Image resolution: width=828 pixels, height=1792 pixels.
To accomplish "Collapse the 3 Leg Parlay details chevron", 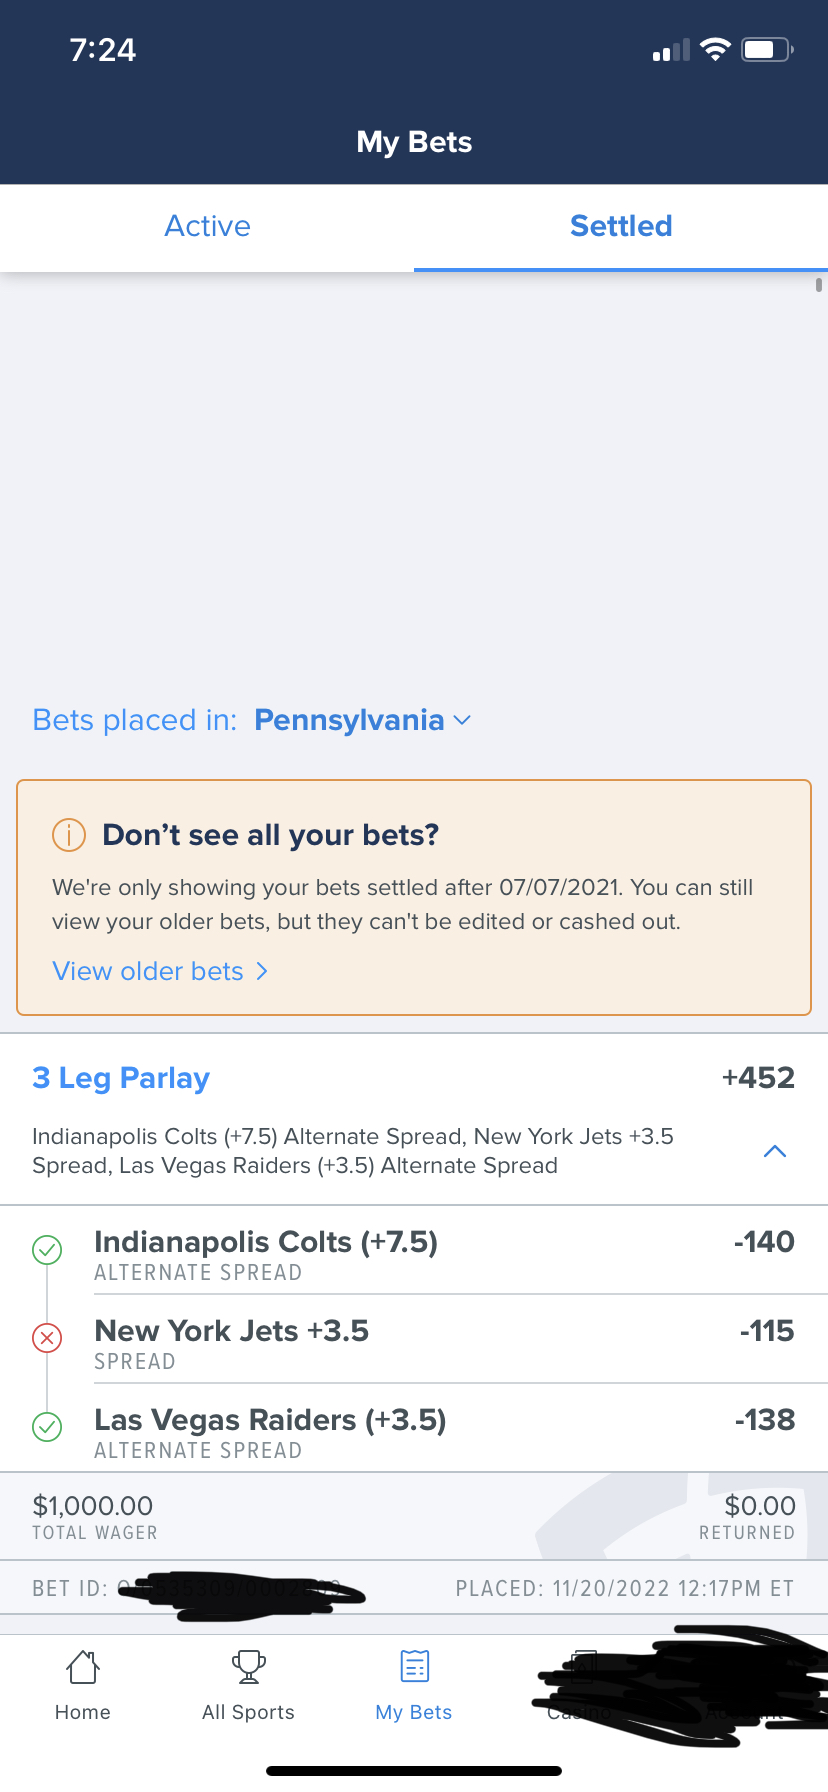I will (774, 1151).
